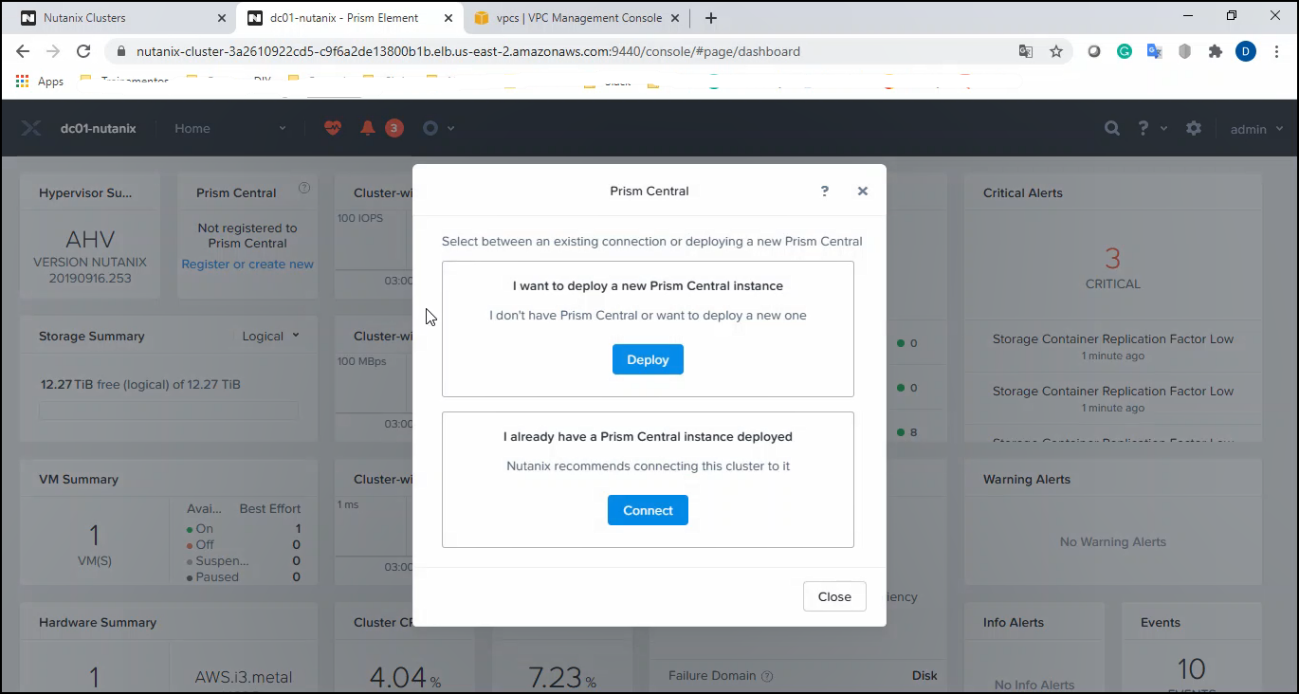Click Connect to existing Prism Central instance
The image size is (1299, 694).
(647, 510)
